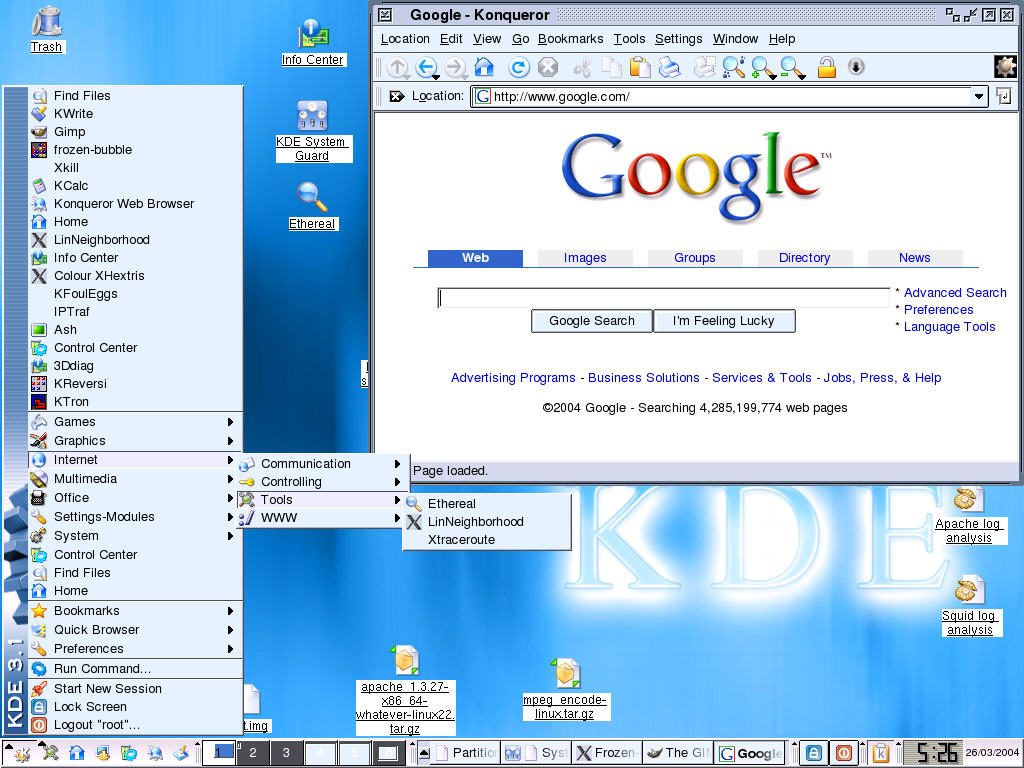Open the location URL history dropdown
The image size is (1024, 768).
[978, 97]
